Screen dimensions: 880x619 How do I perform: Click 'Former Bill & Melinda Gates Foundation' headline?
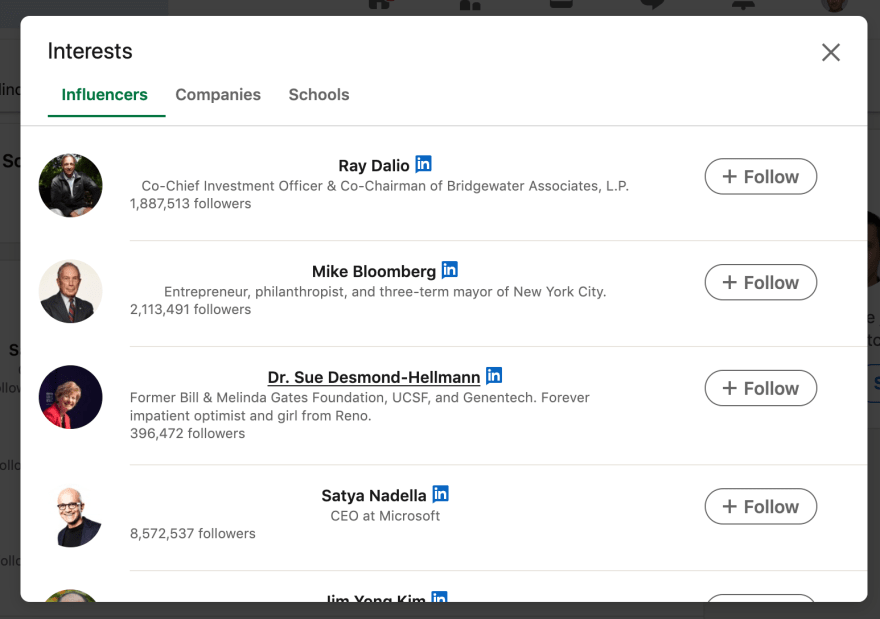click(360, 406)
